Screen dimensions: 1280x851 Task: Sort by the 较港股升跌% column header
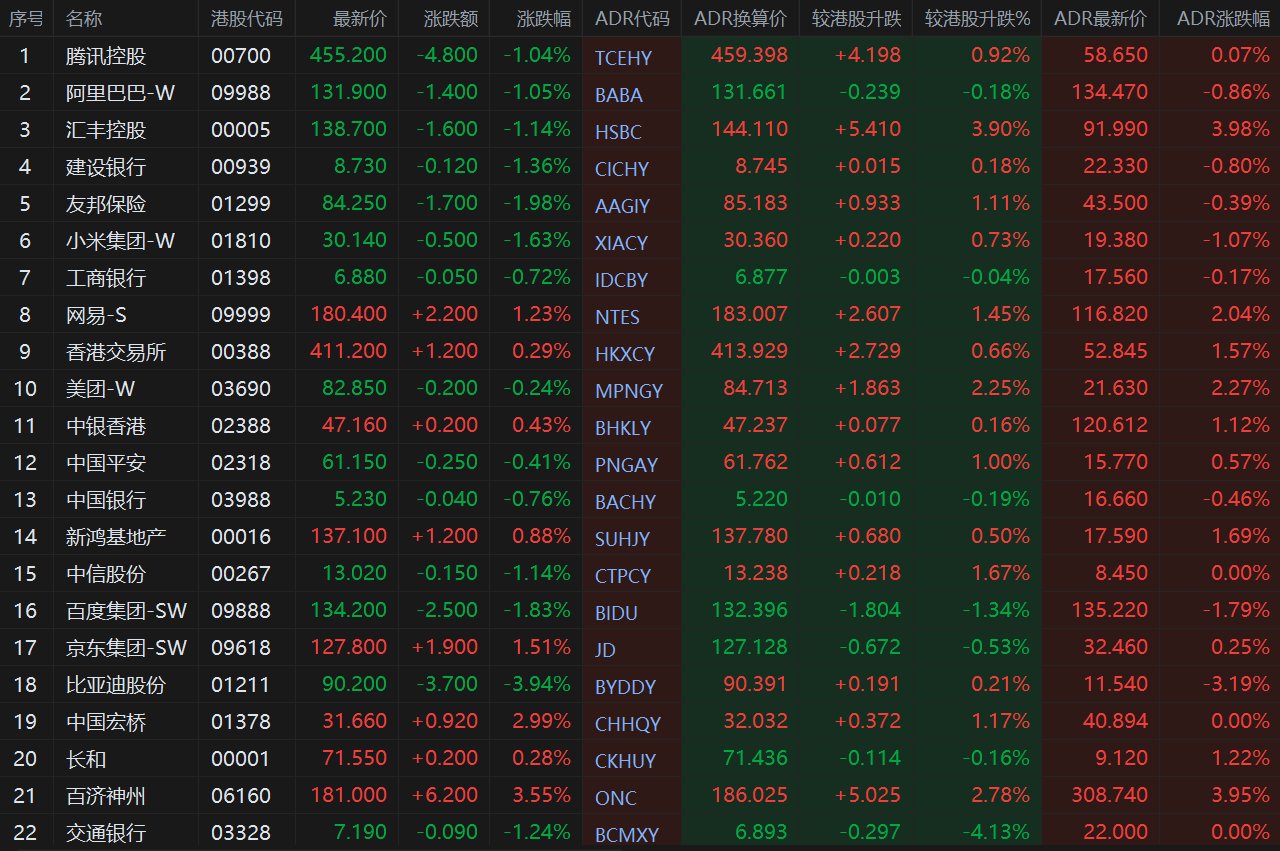click(977, 18)
